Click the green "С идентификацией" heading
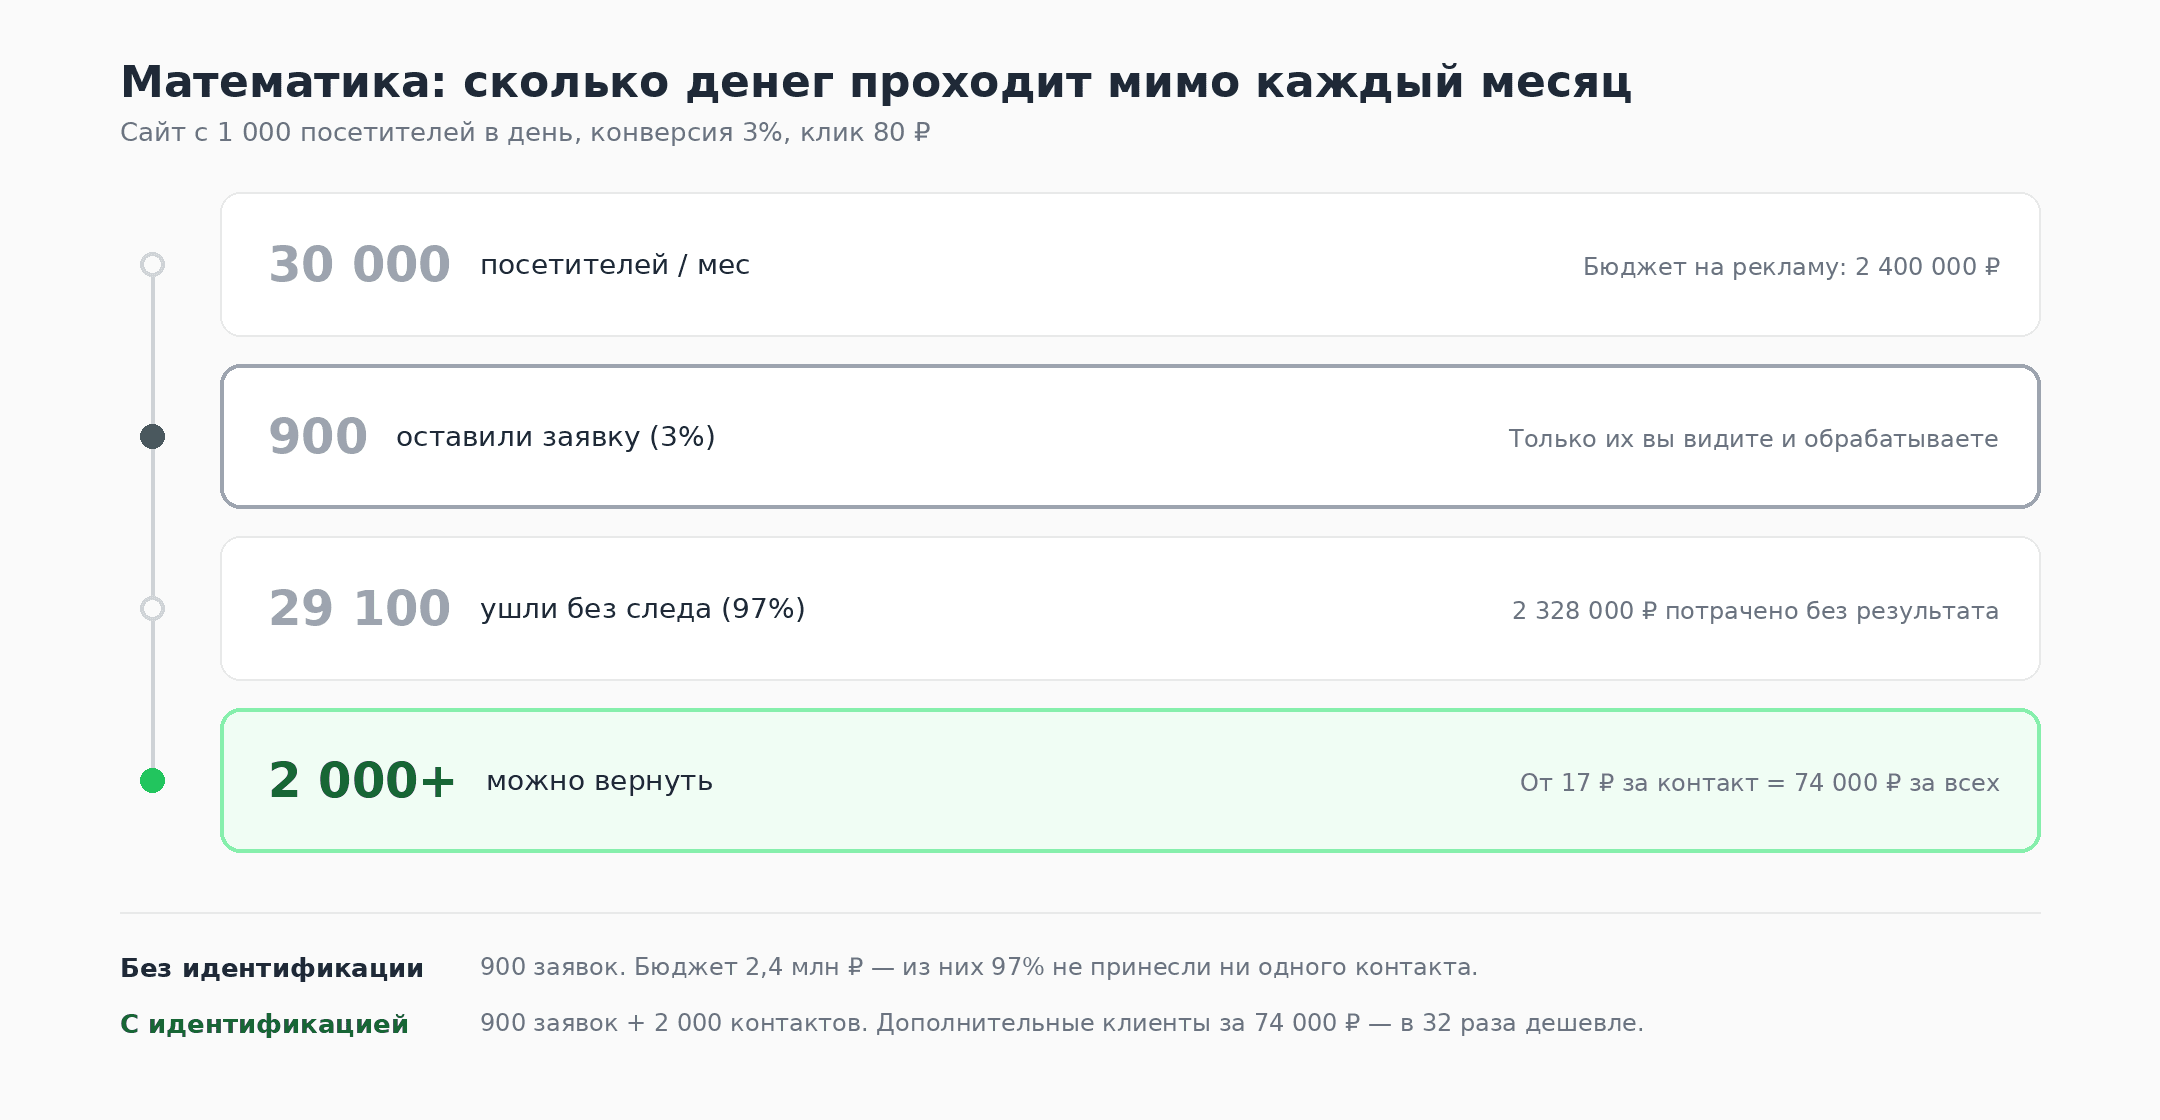The height and width of the screenshot is (1120, 2160). click(264, 1024)
